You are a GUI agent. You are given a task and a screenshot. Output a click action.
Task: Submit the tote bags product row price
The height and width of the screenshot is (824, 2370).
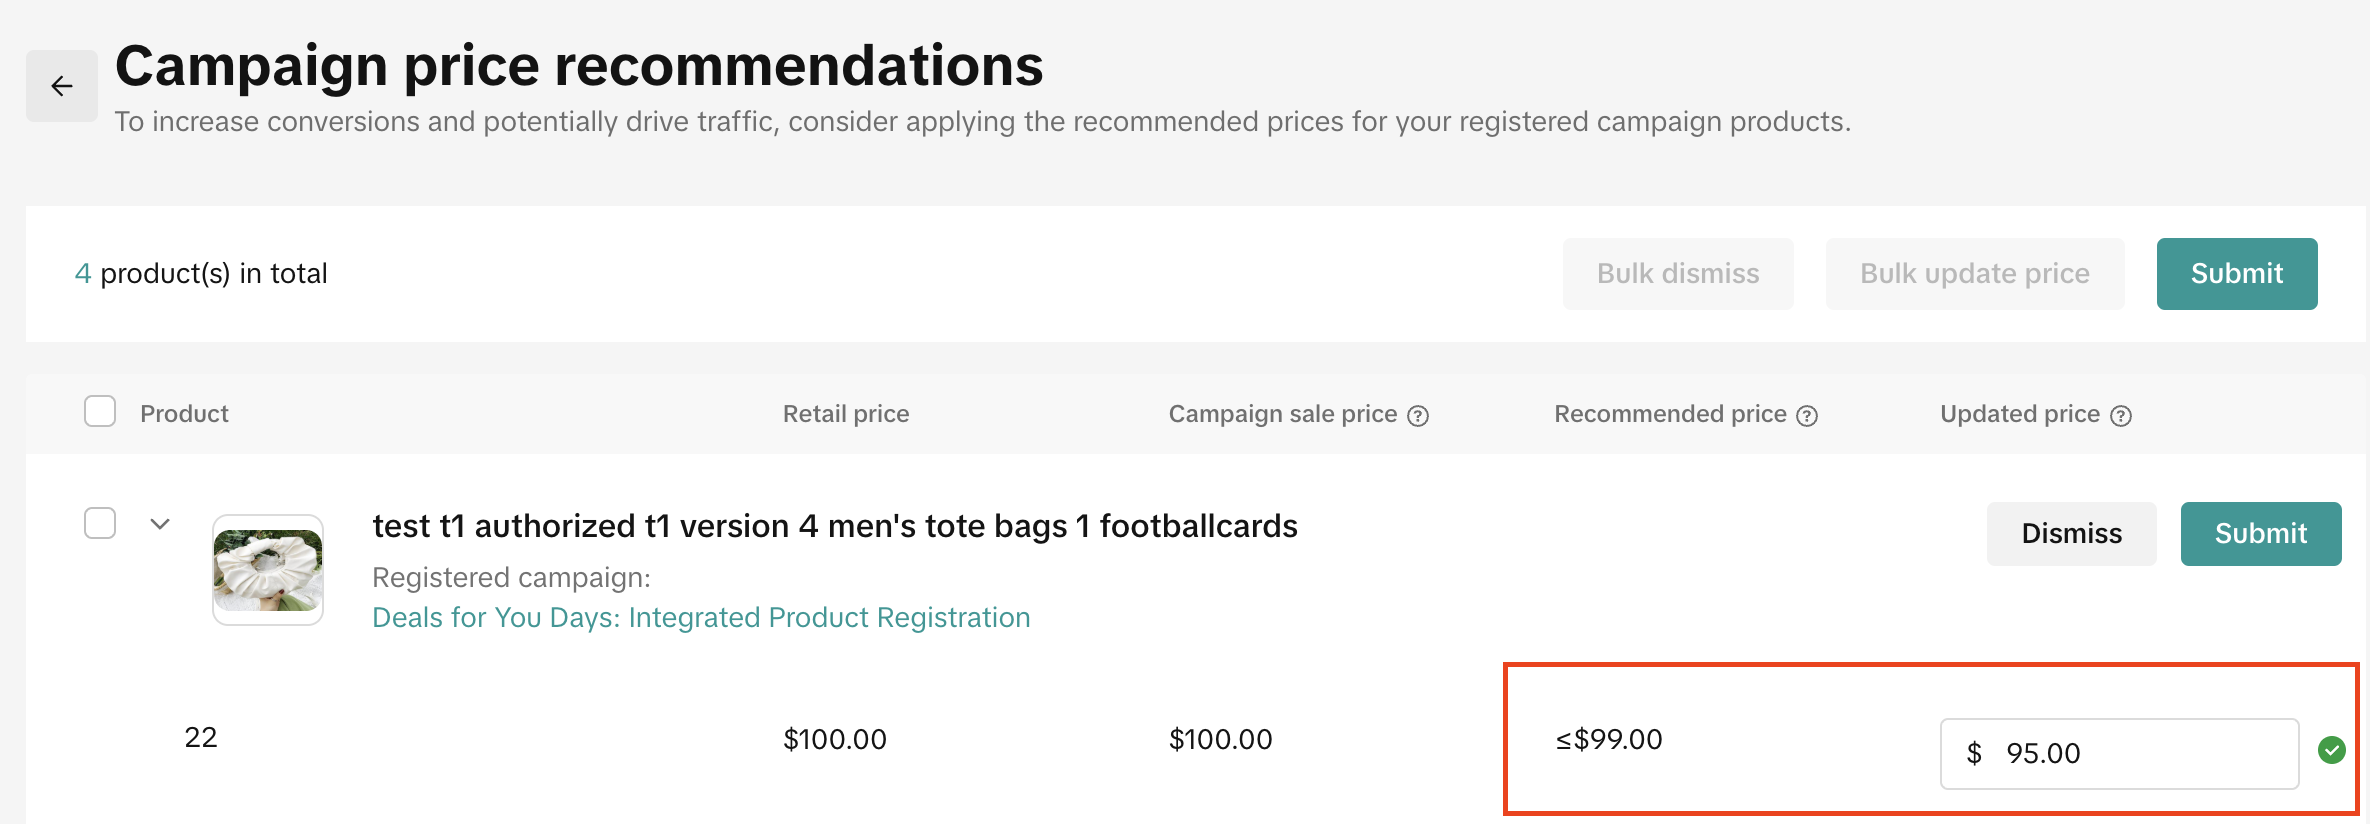(x=2260, y=534)
